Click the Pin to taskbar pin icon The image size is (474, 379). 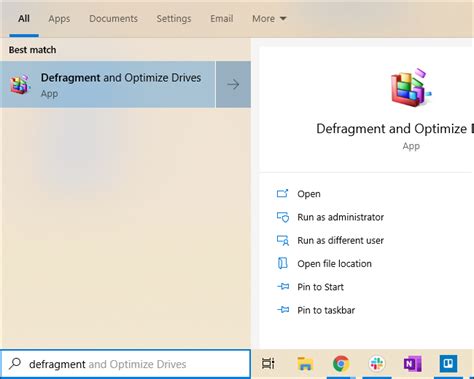(x=283, y=310)
